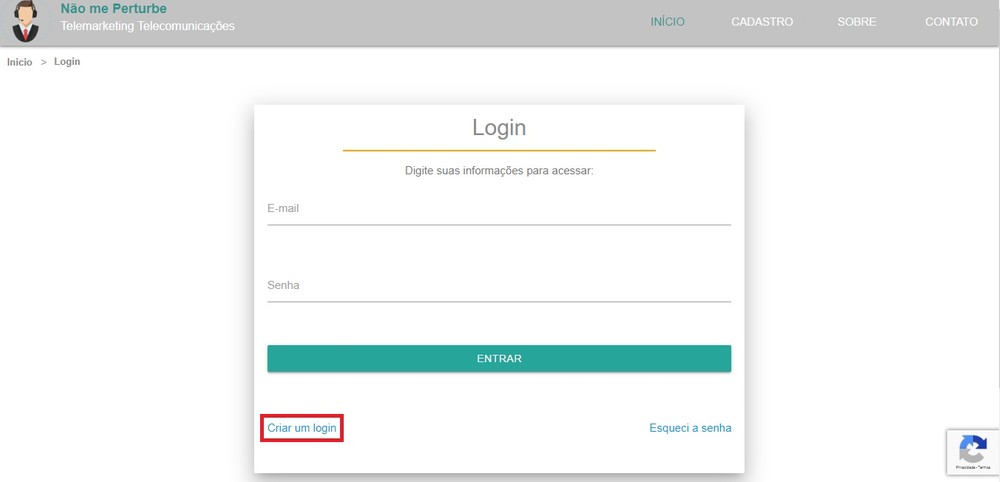Open the CONTATO menu item
Screen dimensions: 1000x482
click(951, 22)
